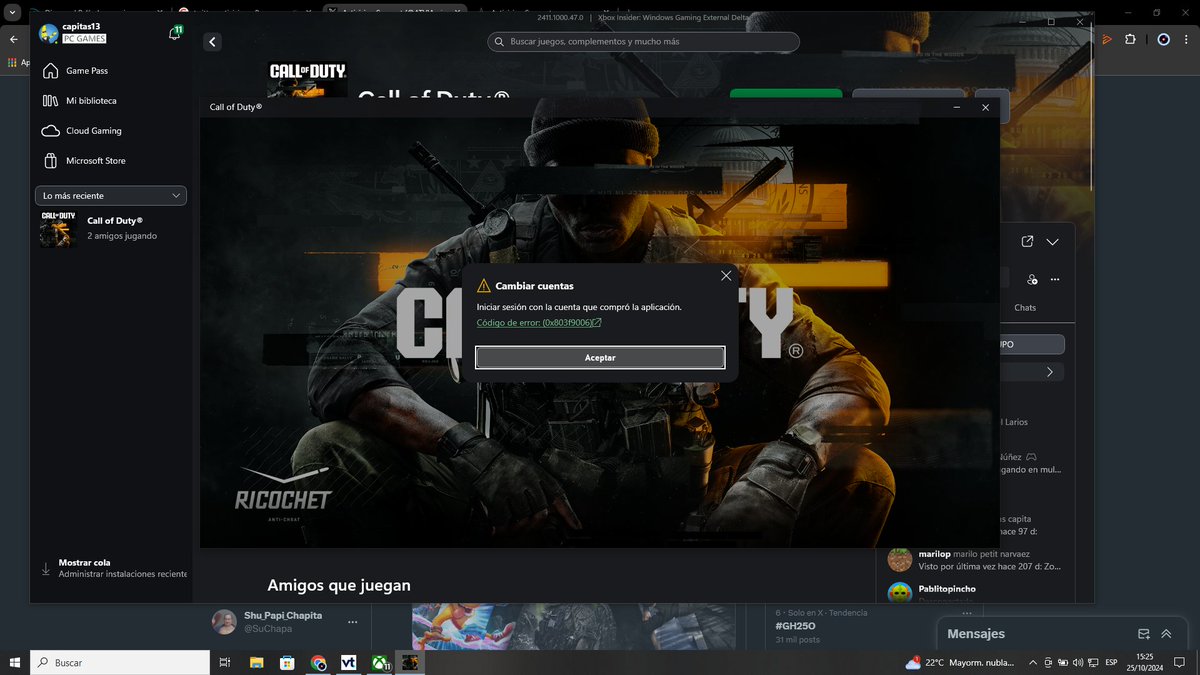This screenshot has width=1200, height=675.
Task: Switch to Call of Duty taskbar icon
Action: coord(411,662)
